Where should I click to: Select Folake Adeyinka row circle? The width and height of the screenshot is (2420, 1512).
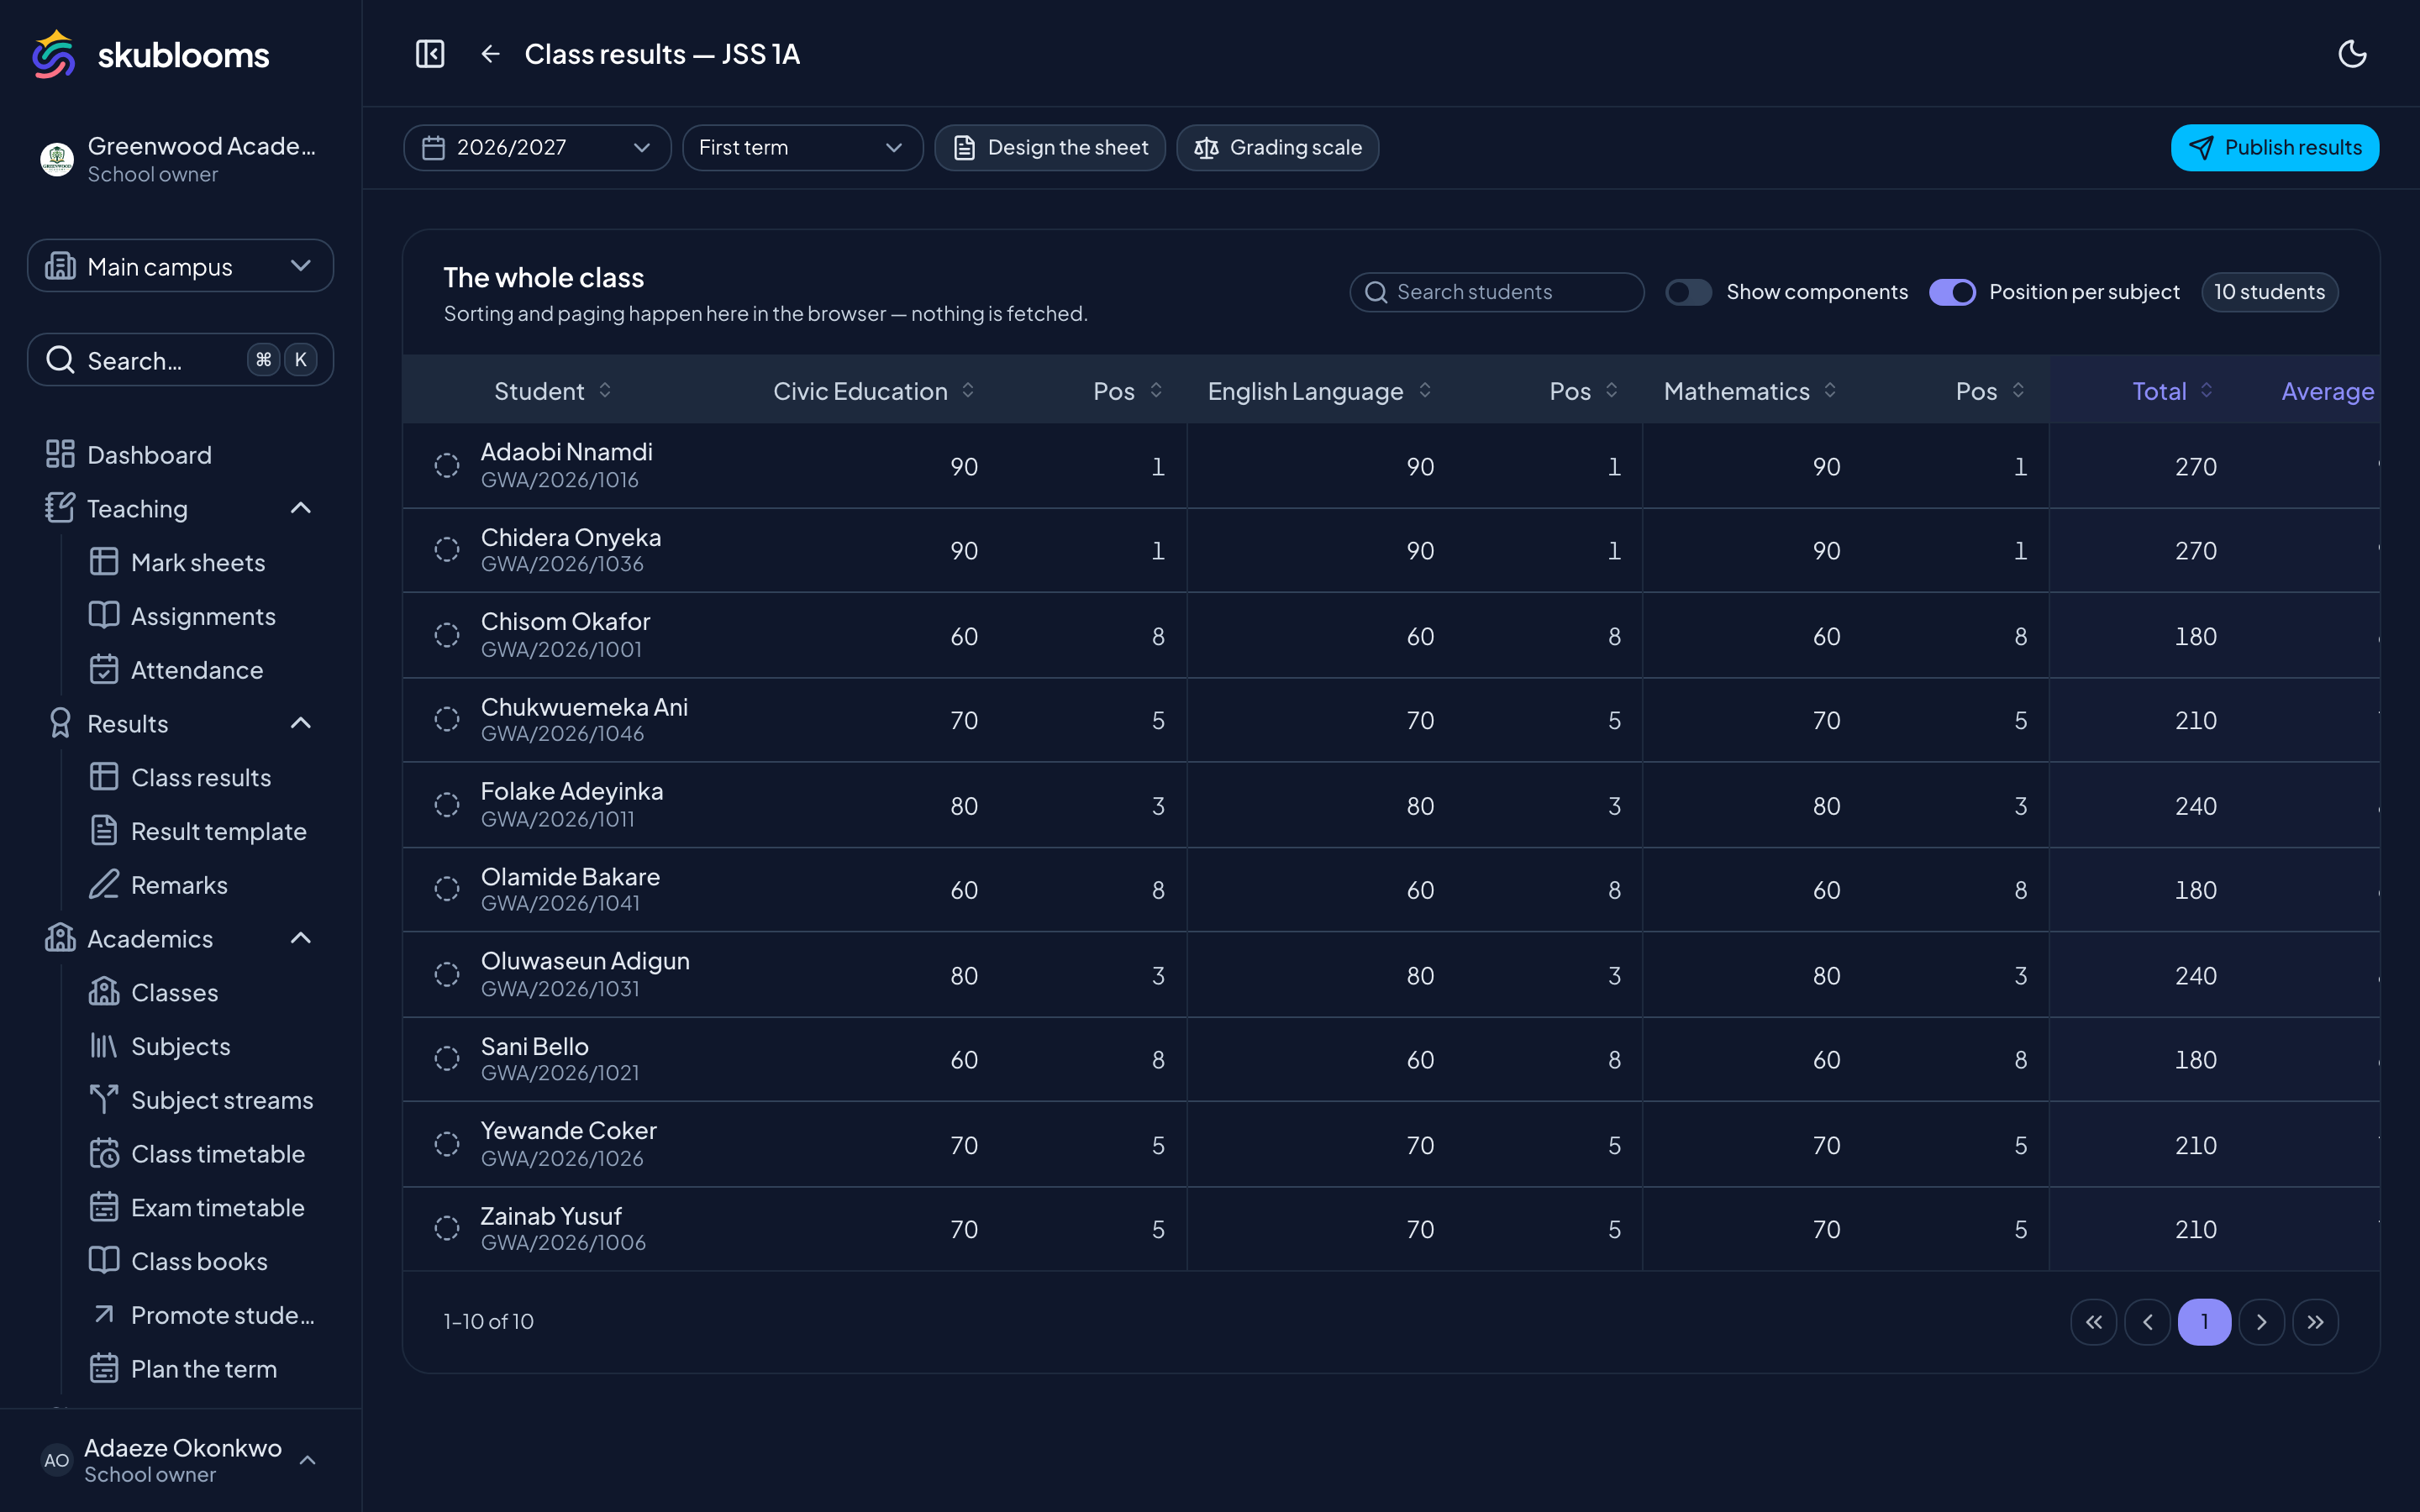point(447,805)
